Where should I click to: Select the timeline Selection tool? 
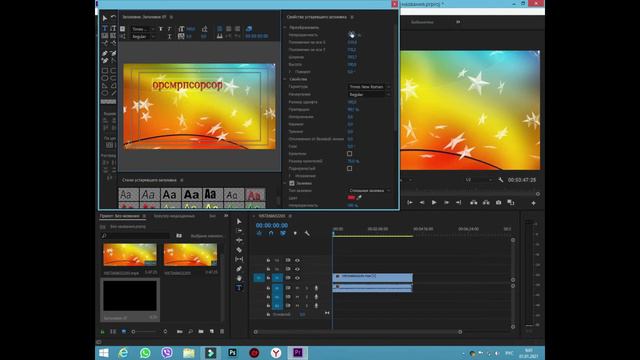click(239, 221)
